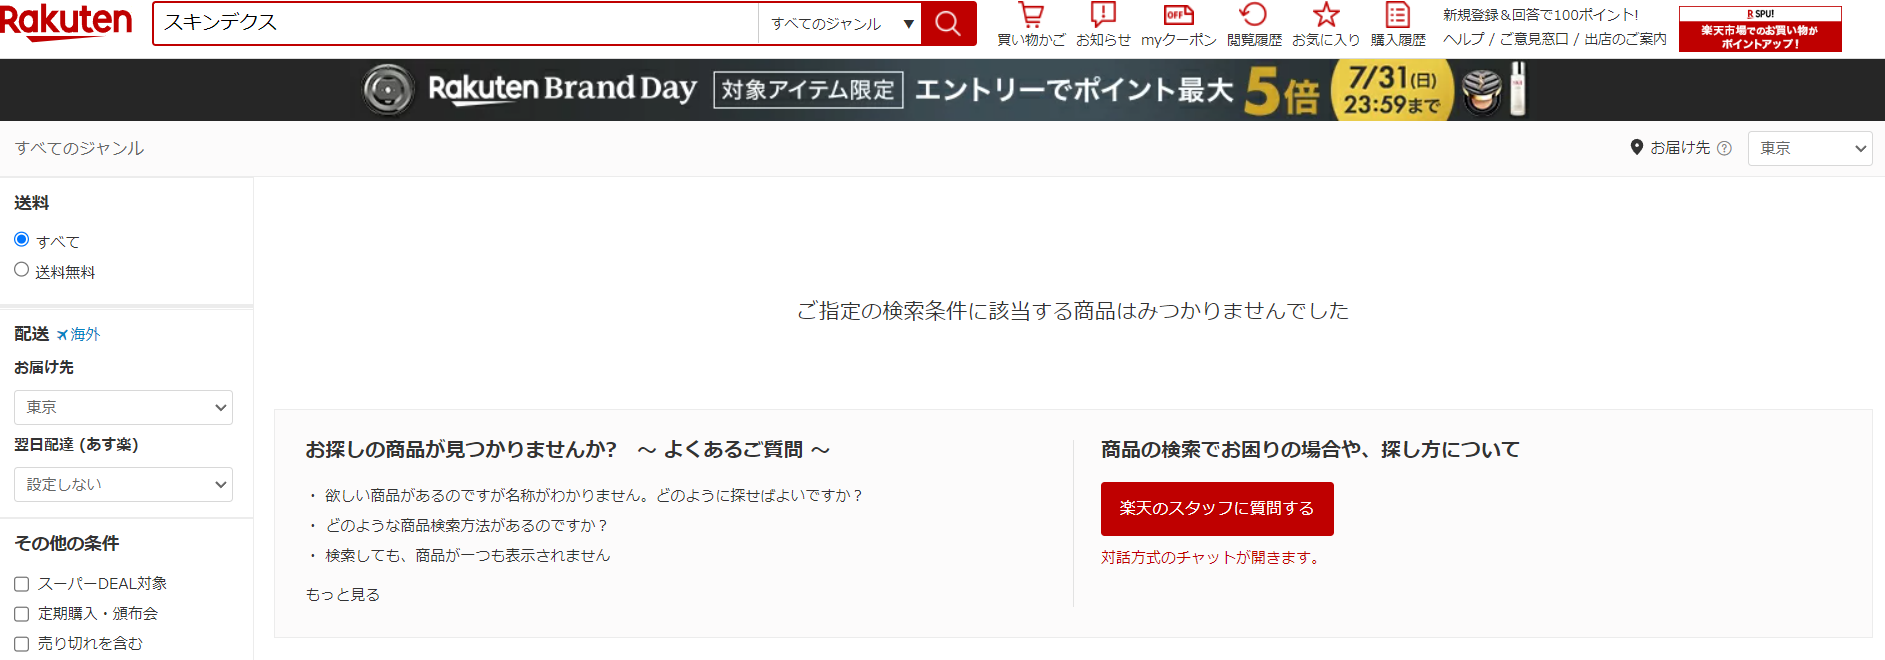Open the ヘルプ link
The height and width of the screenshot is (660, 1885).
click(1463, 39)
